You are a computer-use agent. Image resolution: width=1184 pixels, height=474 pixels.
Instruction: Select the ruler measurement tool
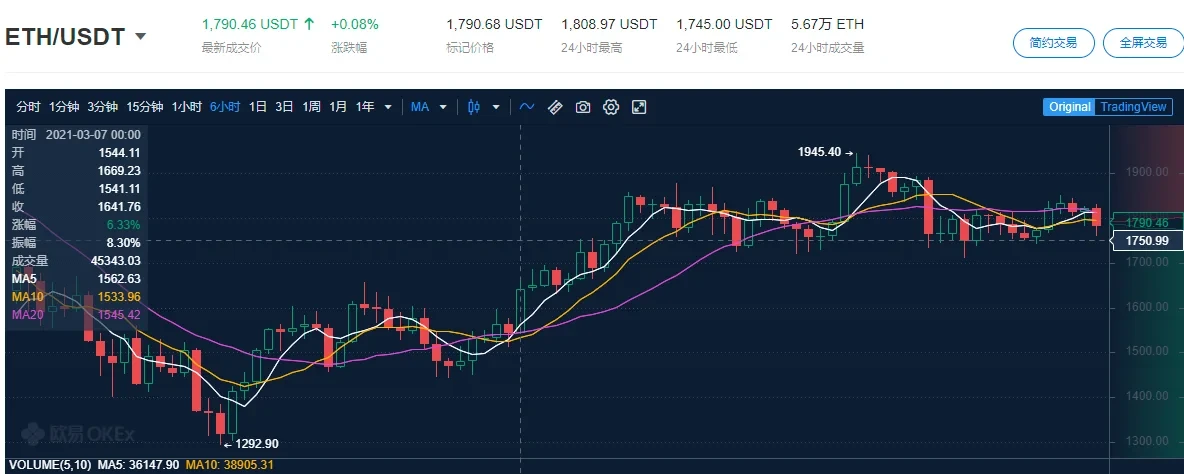(555, 107)
